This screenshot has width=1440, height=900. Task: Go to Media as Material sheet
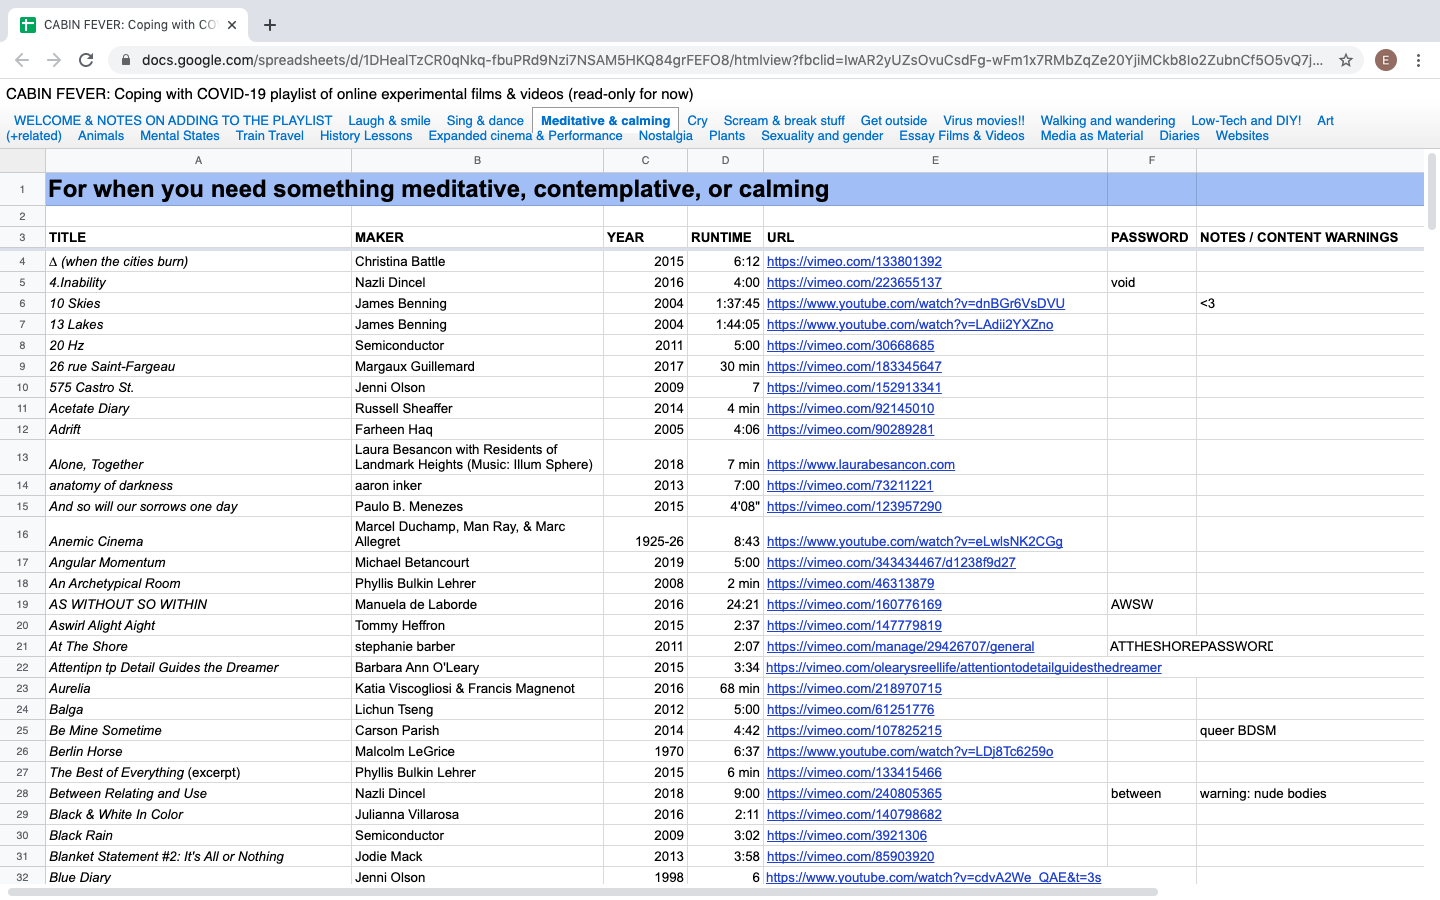[x=1091, y=136]
